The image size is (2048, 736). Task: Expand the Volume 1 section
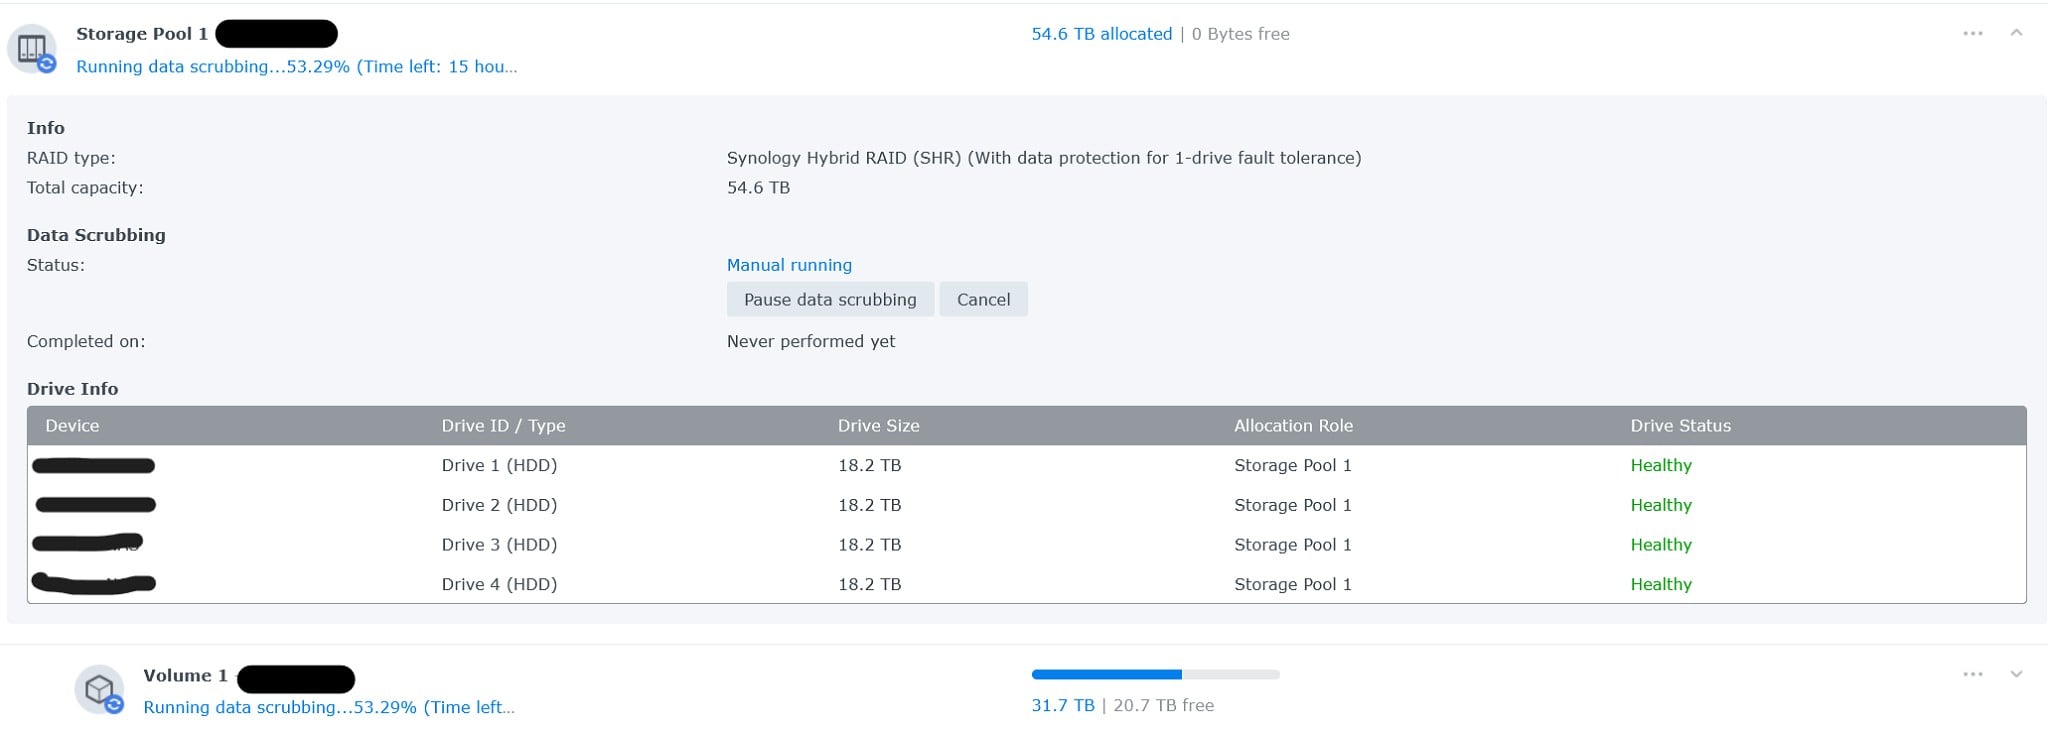[x=2016, y=674]
